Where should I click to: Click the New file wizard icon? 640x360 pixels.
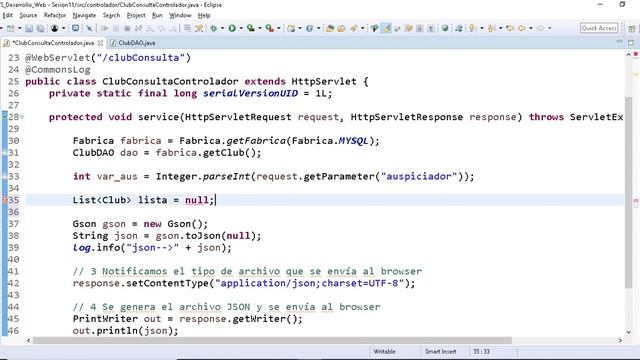[11, 28]
